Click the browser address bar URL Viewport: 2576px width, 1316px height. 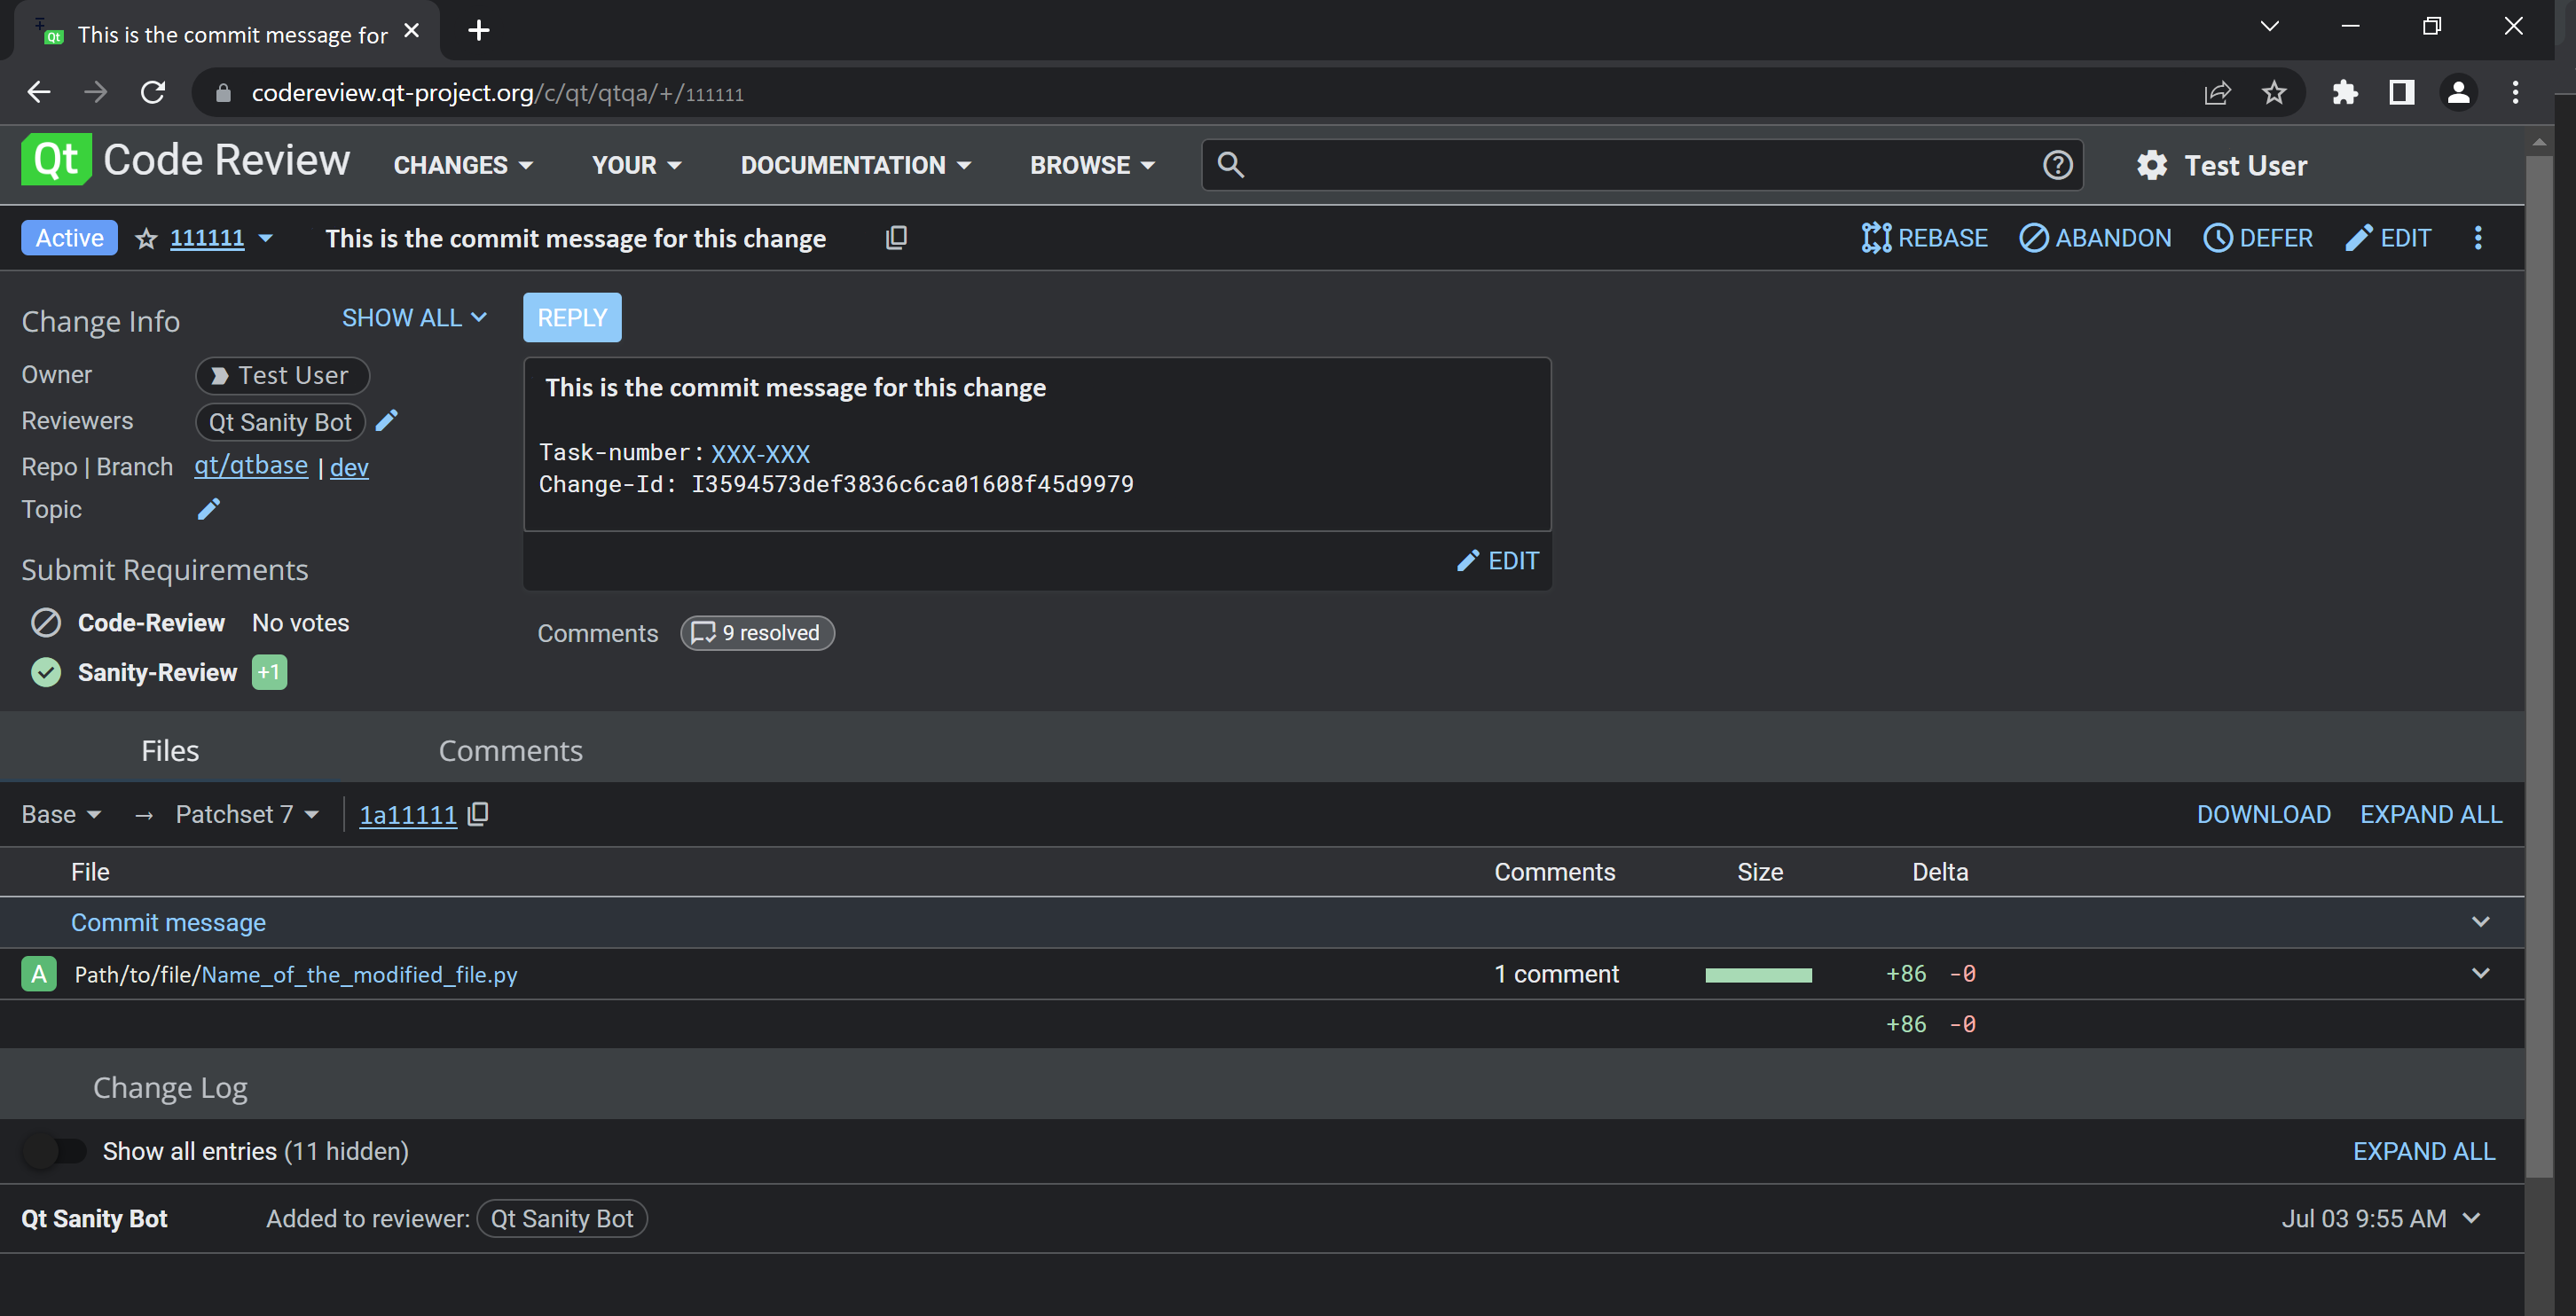(x=497, y=93)
